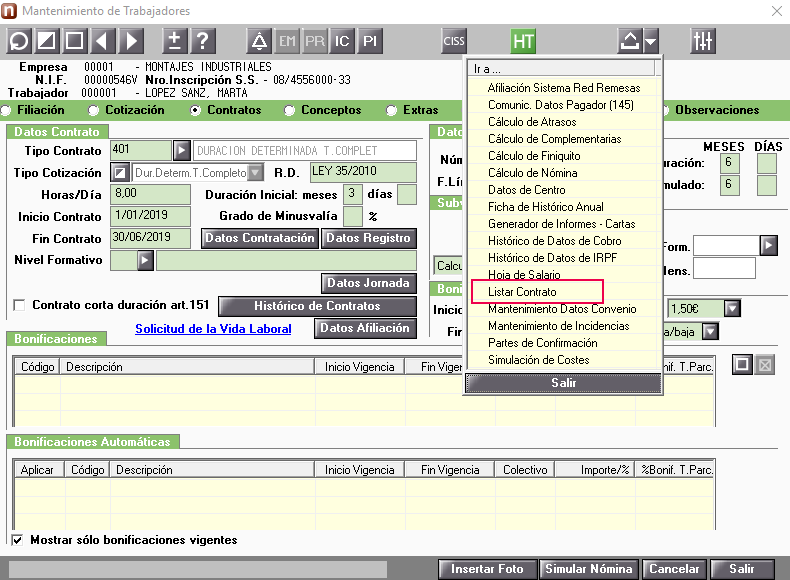Choose 'Afiliación Sistema Red Remesas' entry
The height and width of the screenshot is (580, 790).
click(x=564, y=88)
